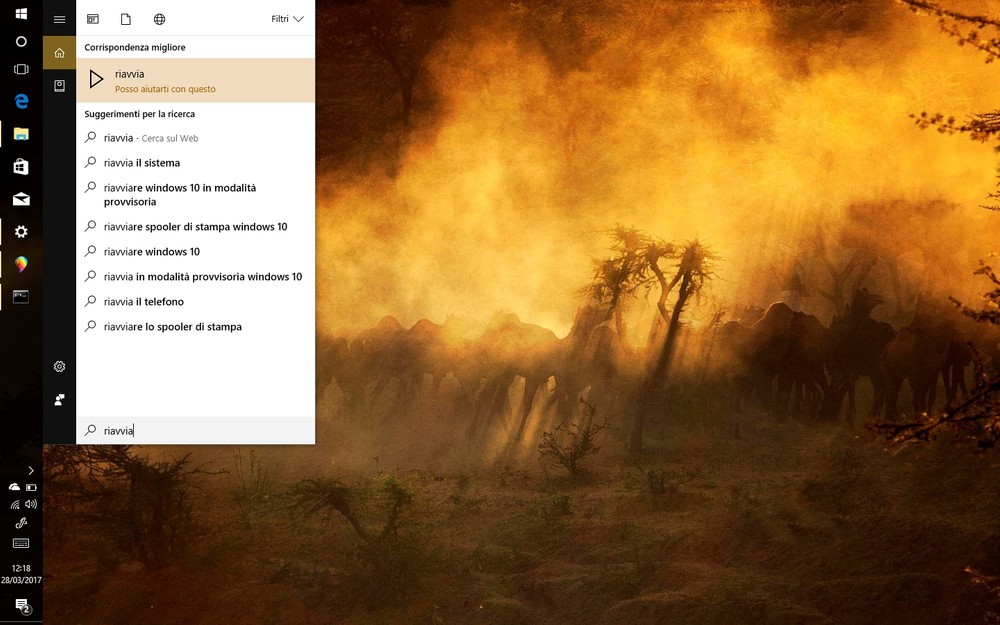Launch Microsoft Edge from the taskbar
Screen dimensions: 1000x625
click(21, 101)
